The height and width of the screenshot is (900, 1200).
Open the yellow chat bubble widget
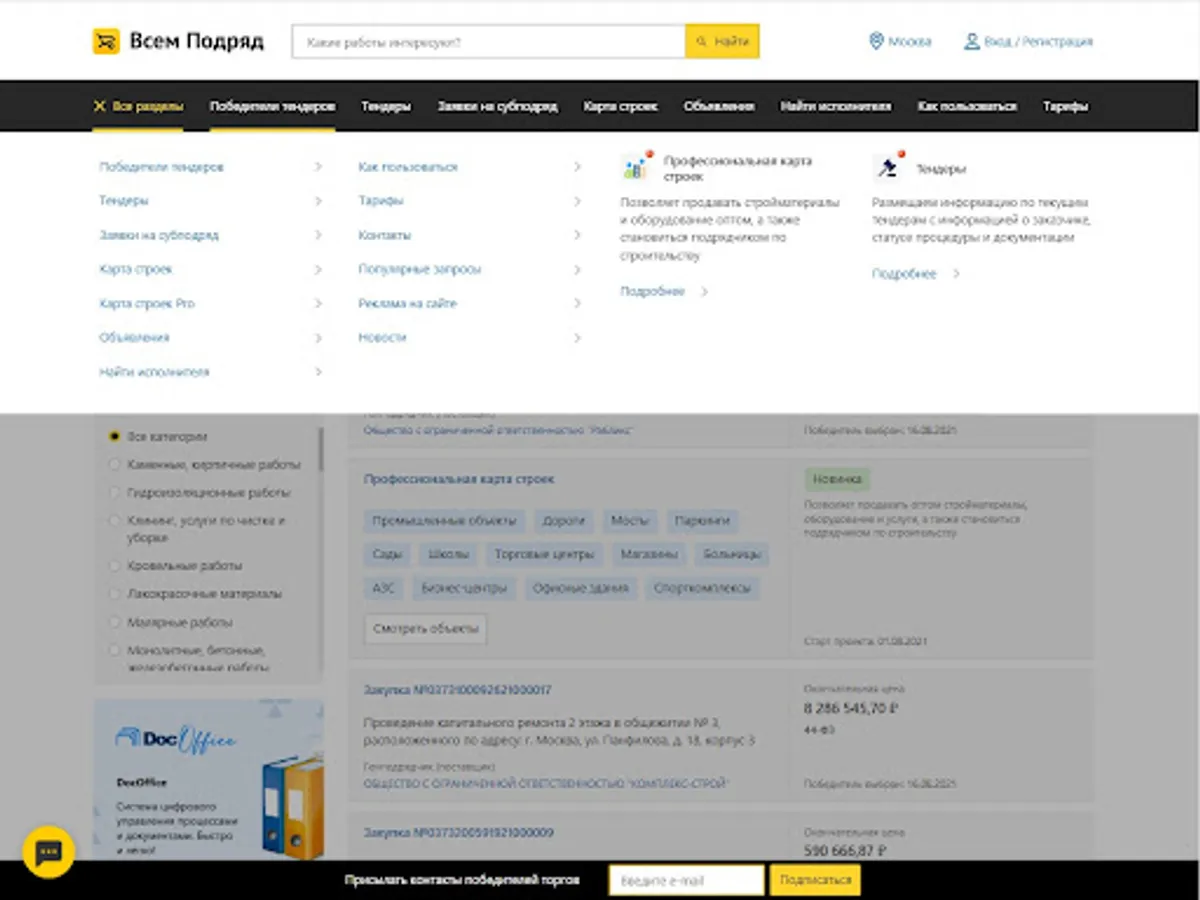(49, 852)
